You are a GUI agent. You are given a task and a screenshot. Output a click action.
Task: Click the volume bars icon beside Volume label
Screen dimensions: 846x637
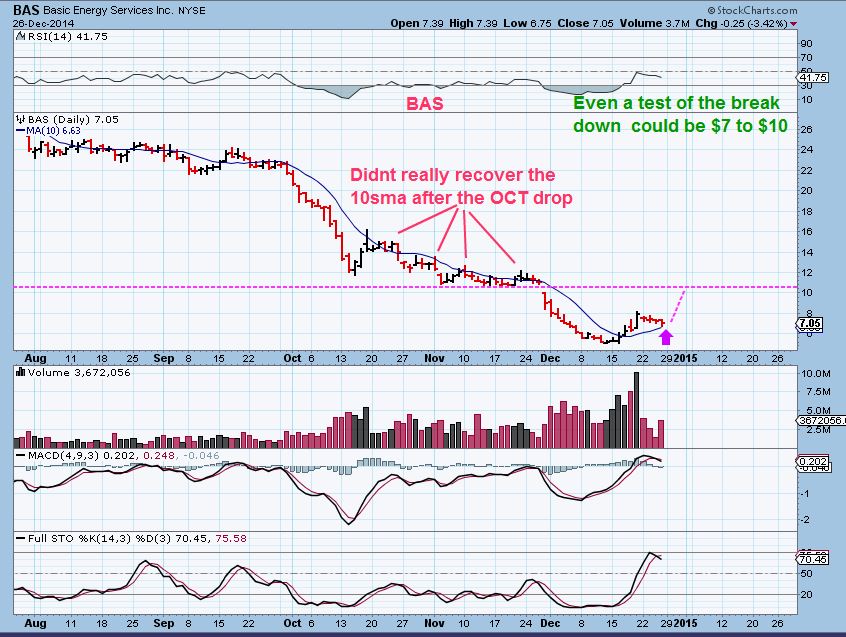point(21,372)
